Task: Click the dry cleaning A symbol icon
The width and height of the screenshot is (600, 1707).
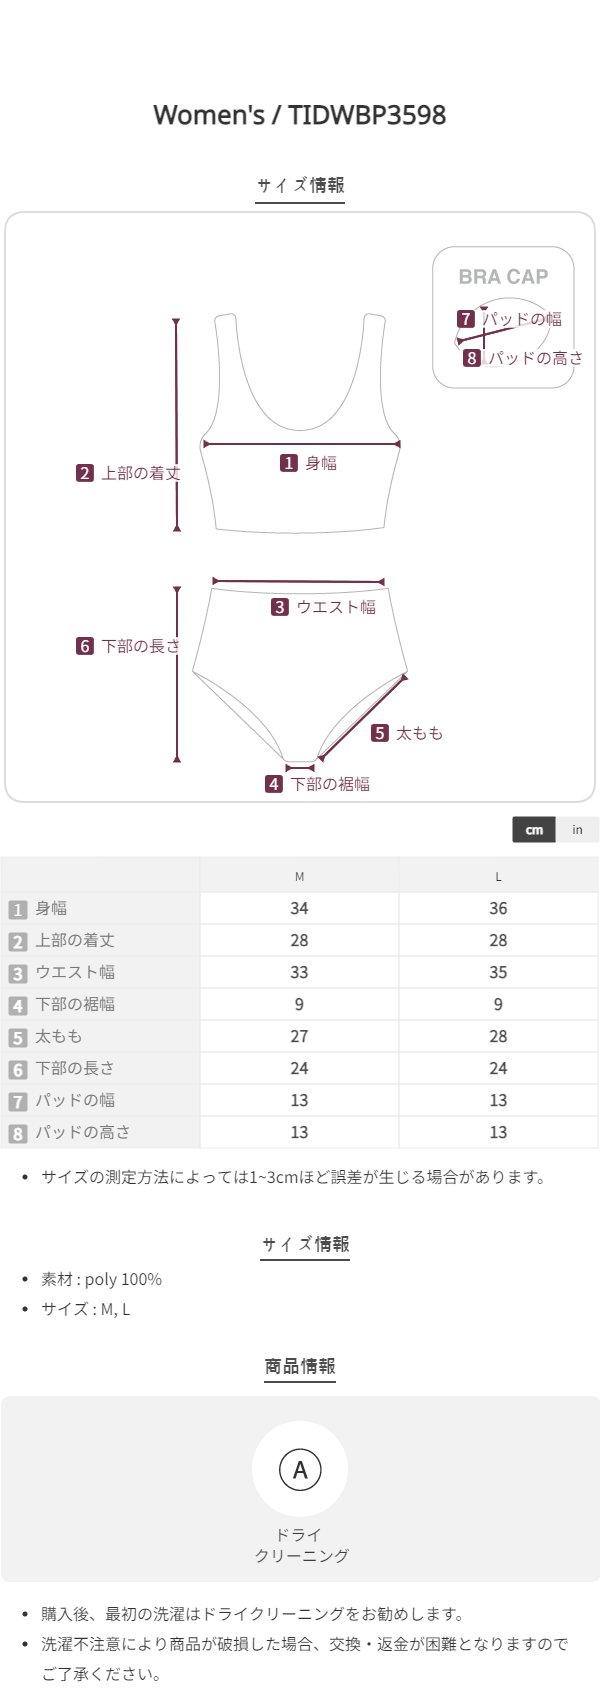Action: (x=300, y=1470)
